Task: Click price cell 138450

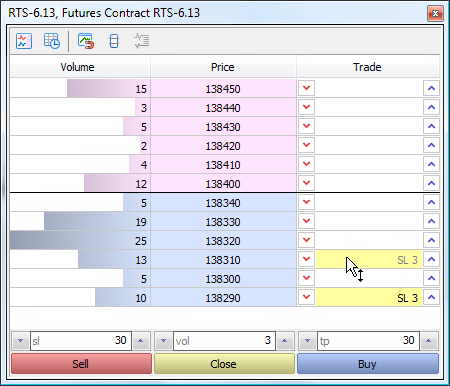Action: click(x=223, y=89)
